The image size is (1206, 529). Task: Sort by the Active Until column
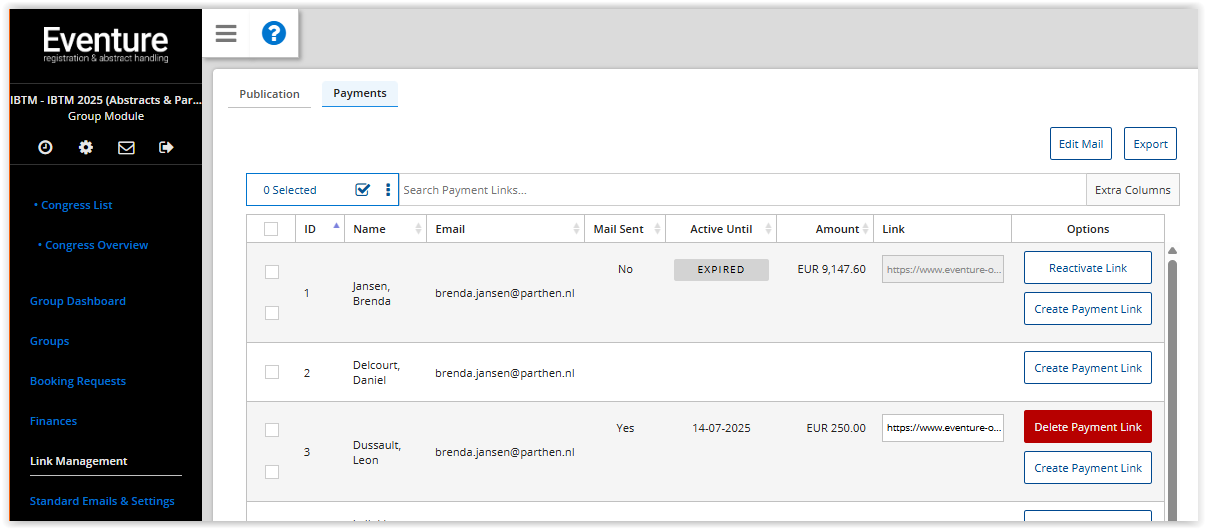click(721, 229)
